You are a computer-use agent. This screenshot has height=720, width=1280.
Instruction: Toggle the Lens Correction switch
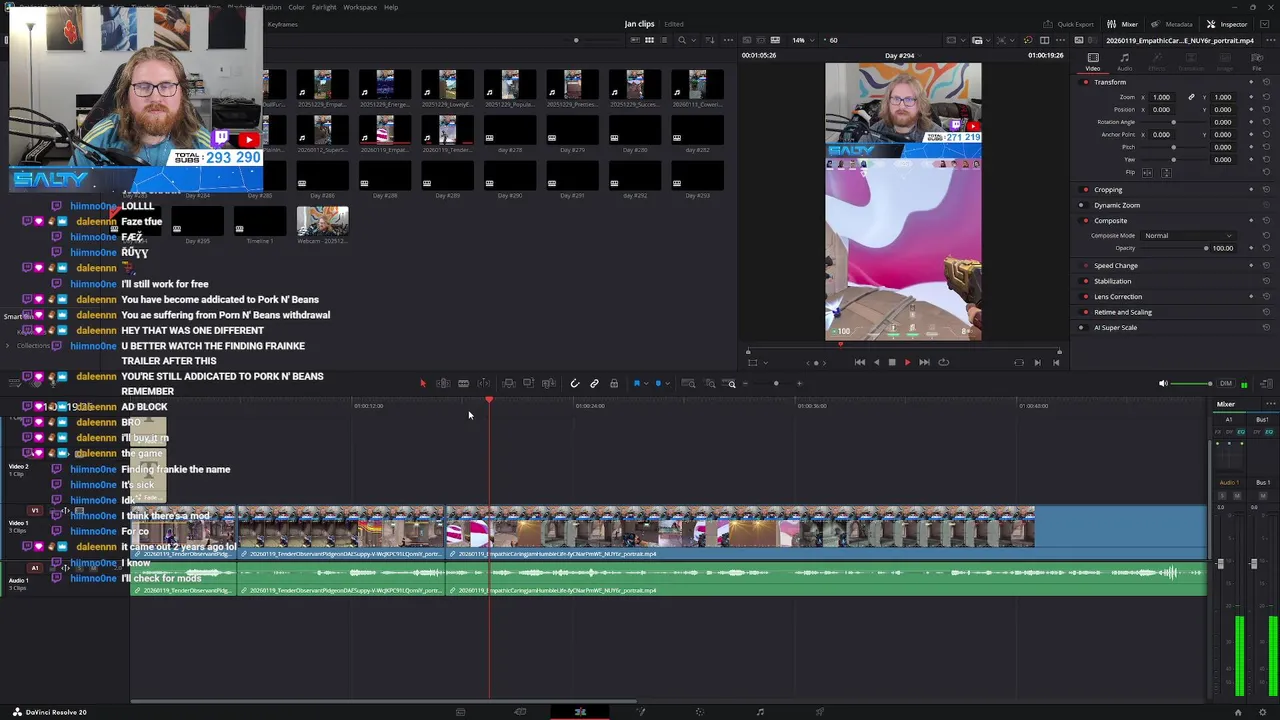coord(1086,297)
